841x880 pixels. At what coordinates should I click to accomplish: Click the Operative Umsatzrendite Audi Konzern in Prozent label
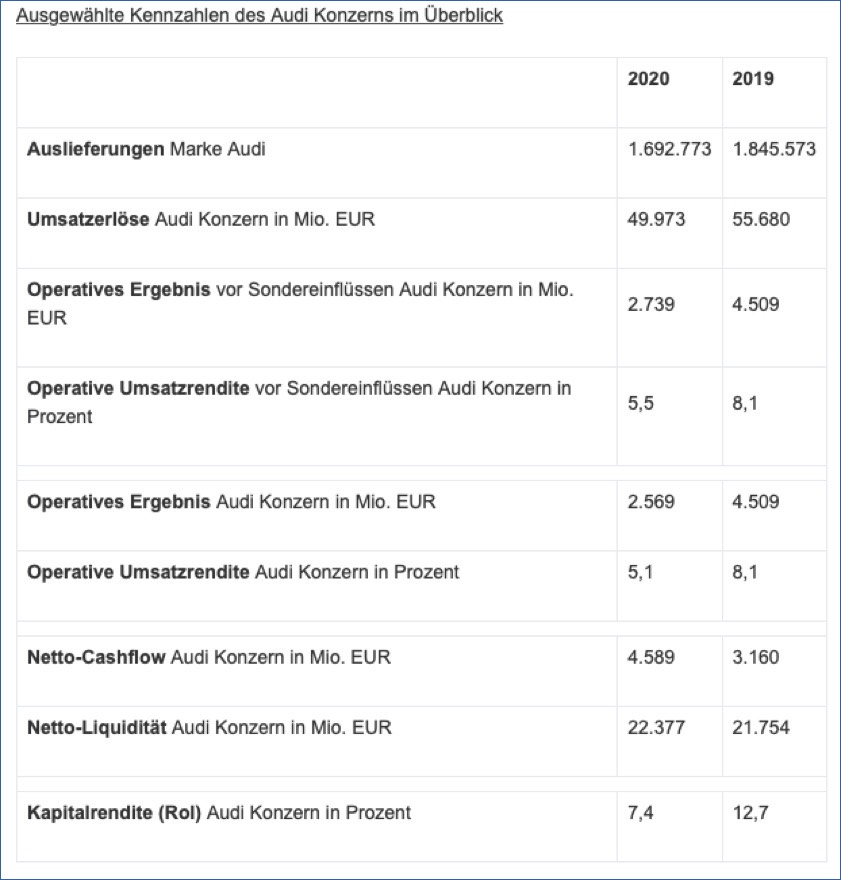click(243, 572)
